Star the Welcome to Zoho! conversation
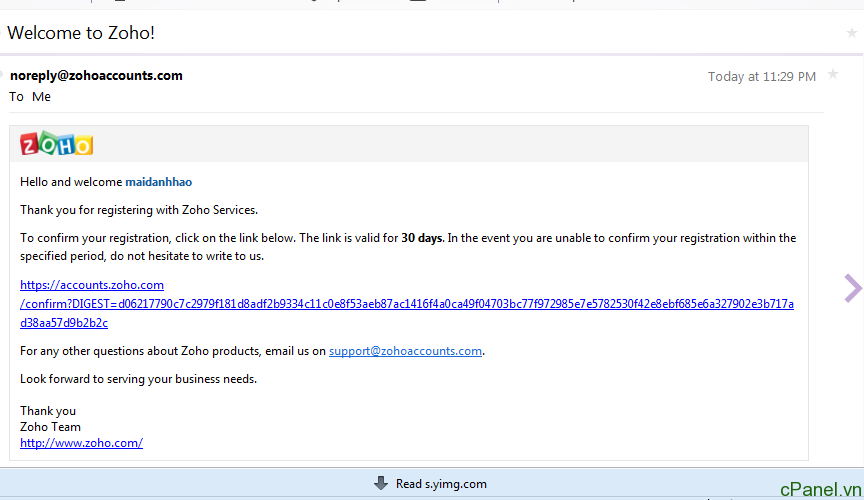Image resolution: width=864 pixels, height=500 pixels. 851,33
